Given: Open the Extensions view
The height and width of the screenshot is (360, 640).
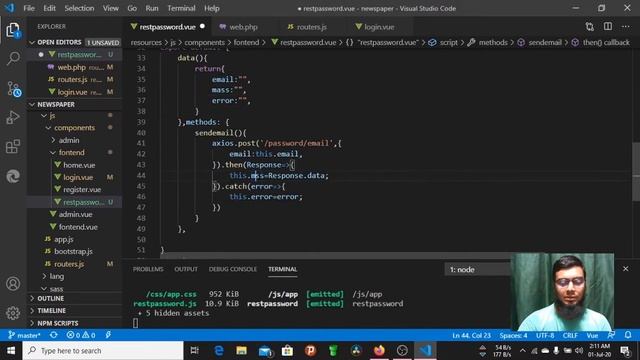Looking at the screenshot, I should (x=13, y=147).
